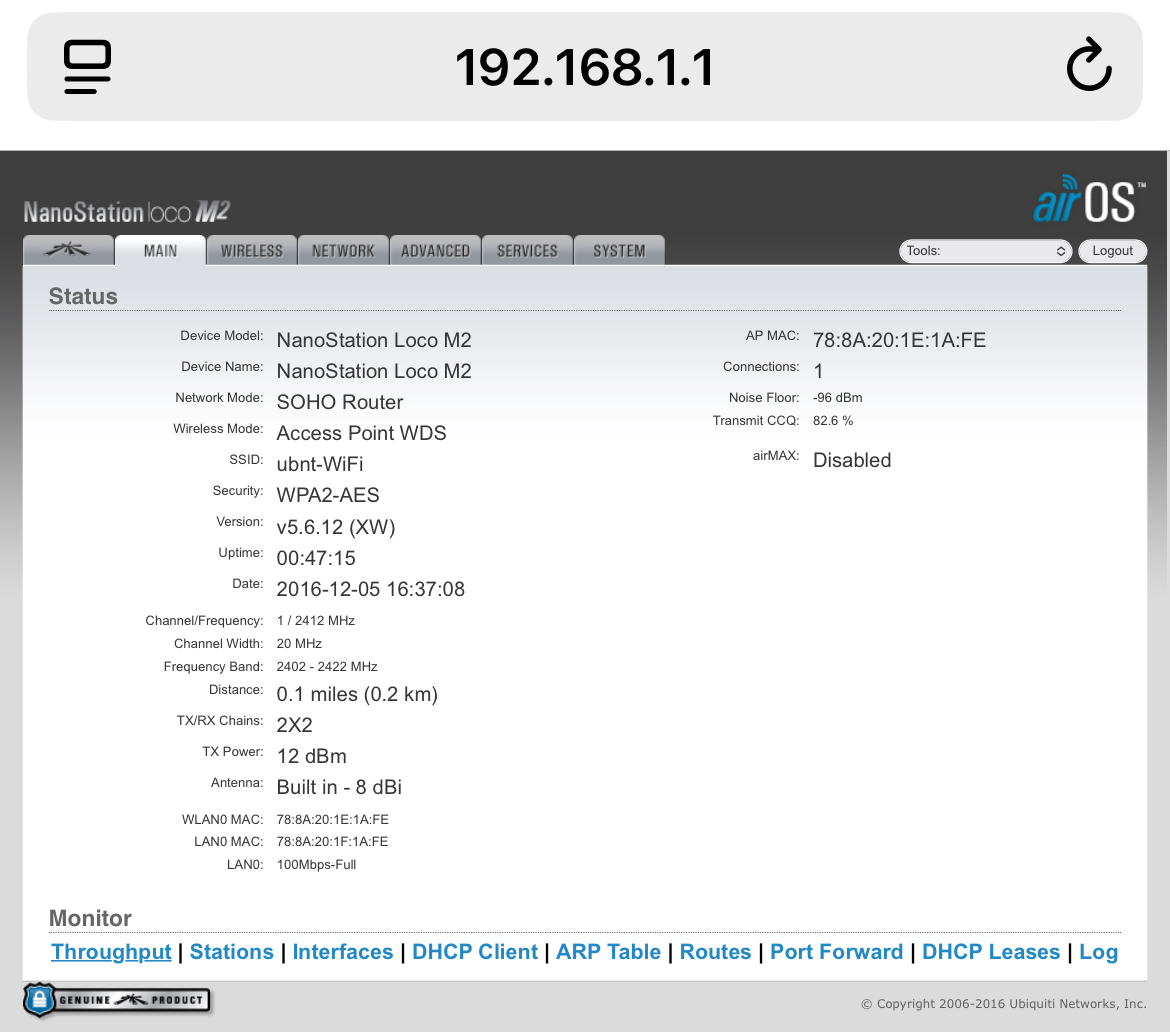Open the page settings icon in the address bar
This screenshot has width=1170, height=1032.
point(87,66)
